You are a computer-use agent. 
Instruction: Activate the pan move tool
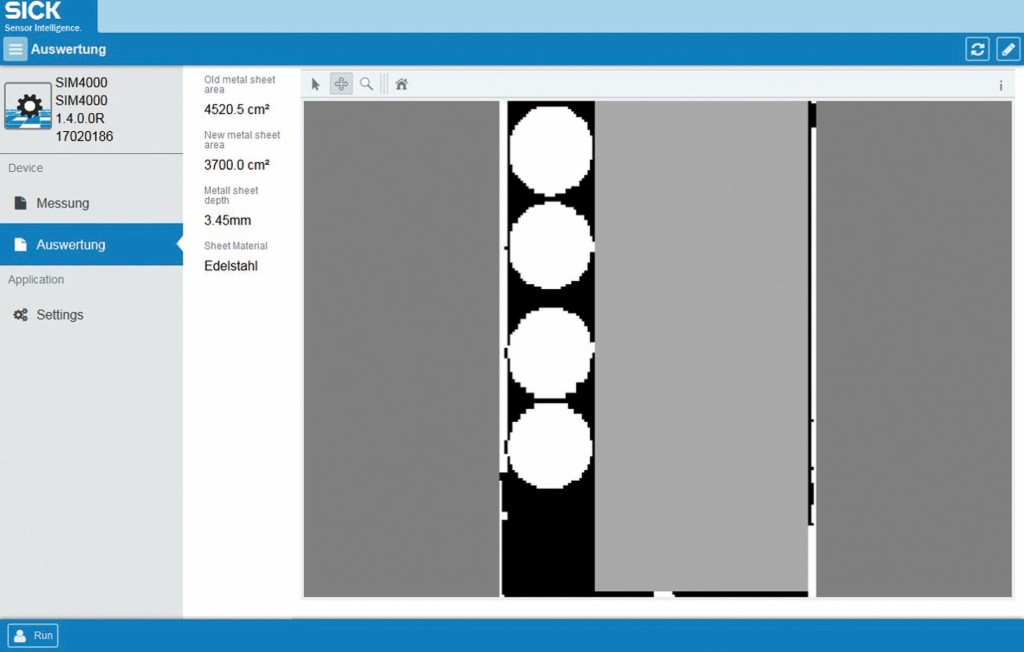pyautogui.click(x=341, y=85)
